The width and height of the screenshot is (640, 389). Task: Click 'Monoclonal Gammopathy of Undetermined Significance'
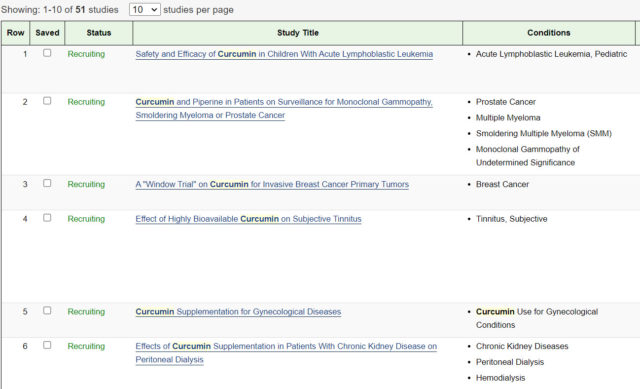tap(528, 156)
